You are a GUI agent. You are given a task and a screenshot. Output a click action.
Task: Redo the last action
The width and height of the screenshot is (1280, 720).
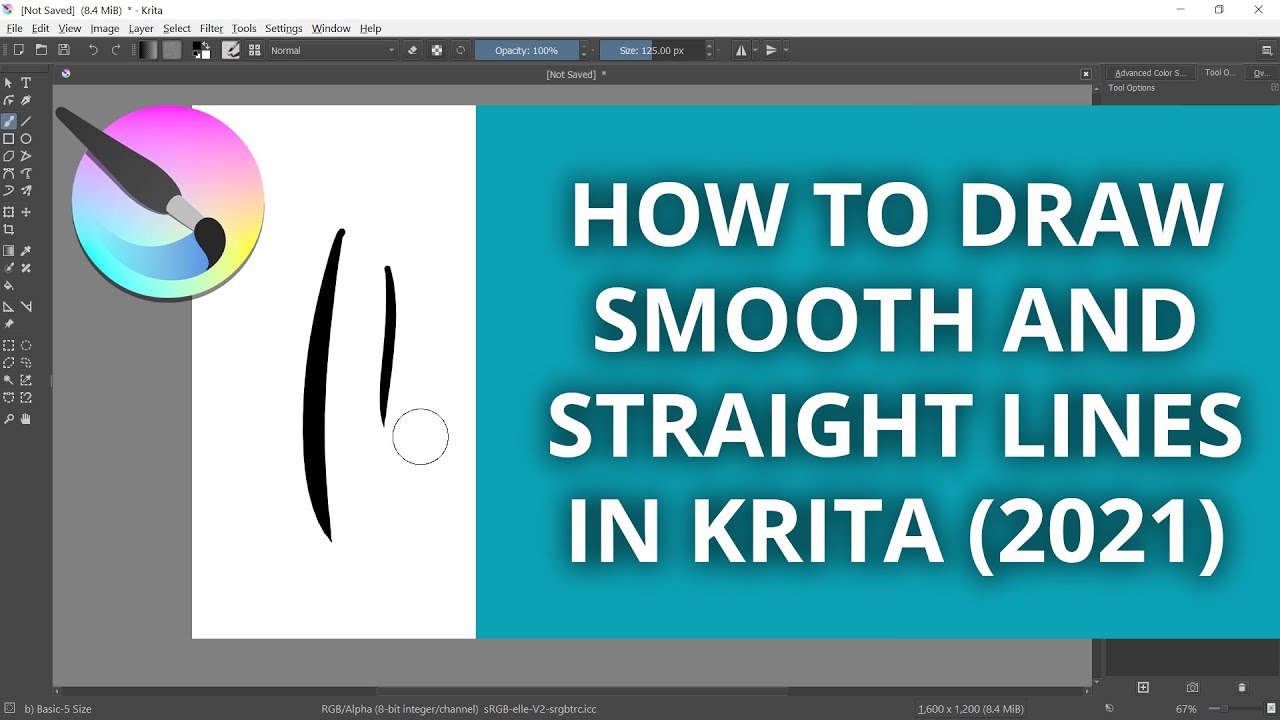(x=116, y=50)
